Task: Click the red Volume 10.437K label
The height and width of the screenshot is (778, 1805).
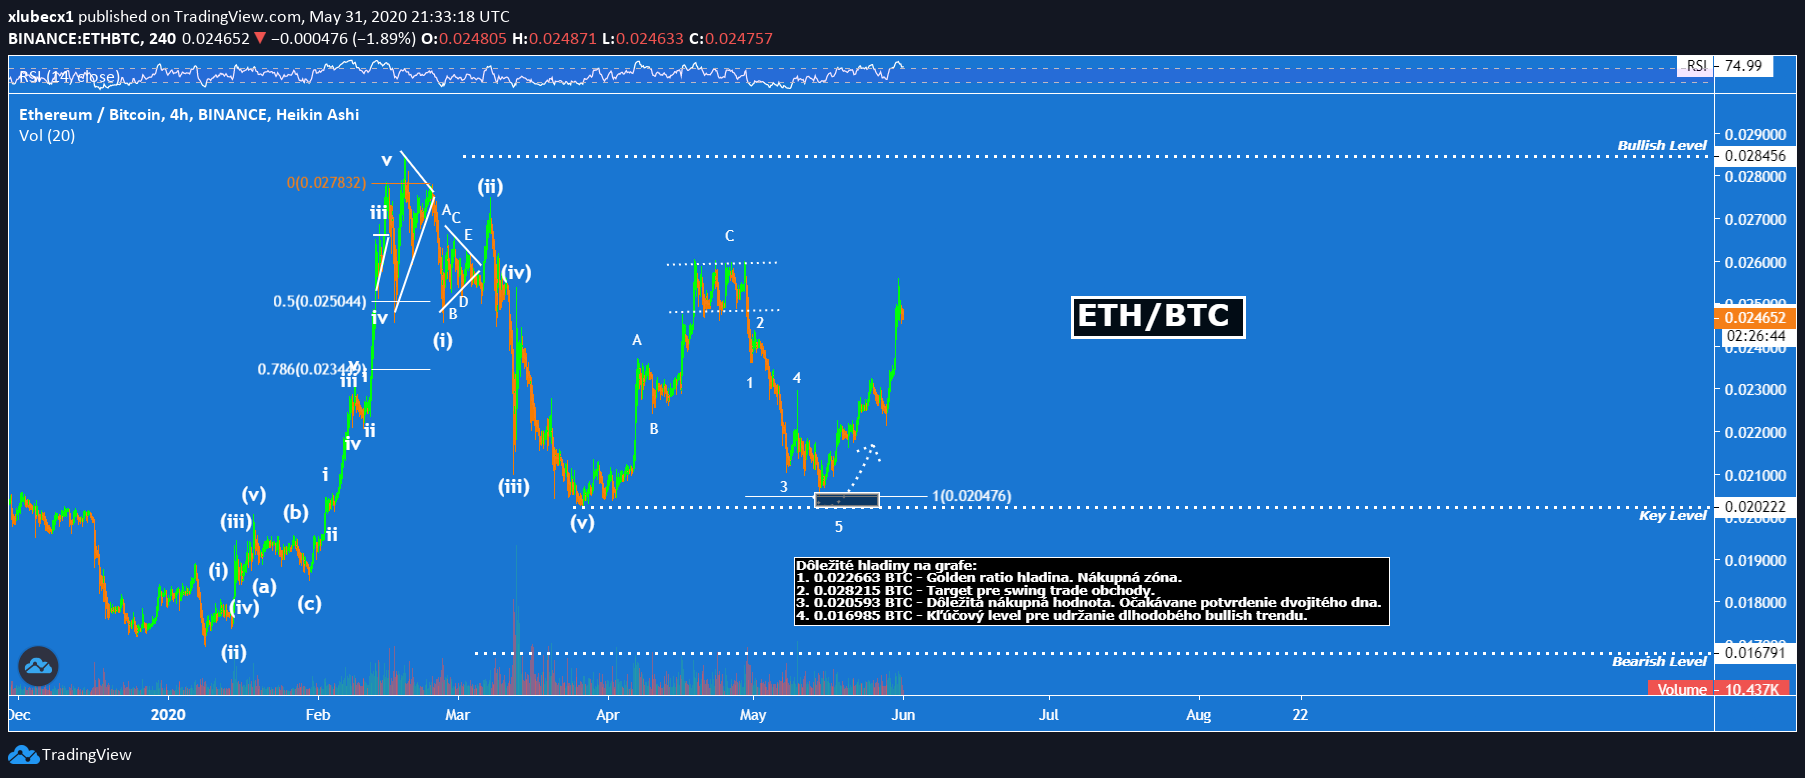Action: (1716, 689)
